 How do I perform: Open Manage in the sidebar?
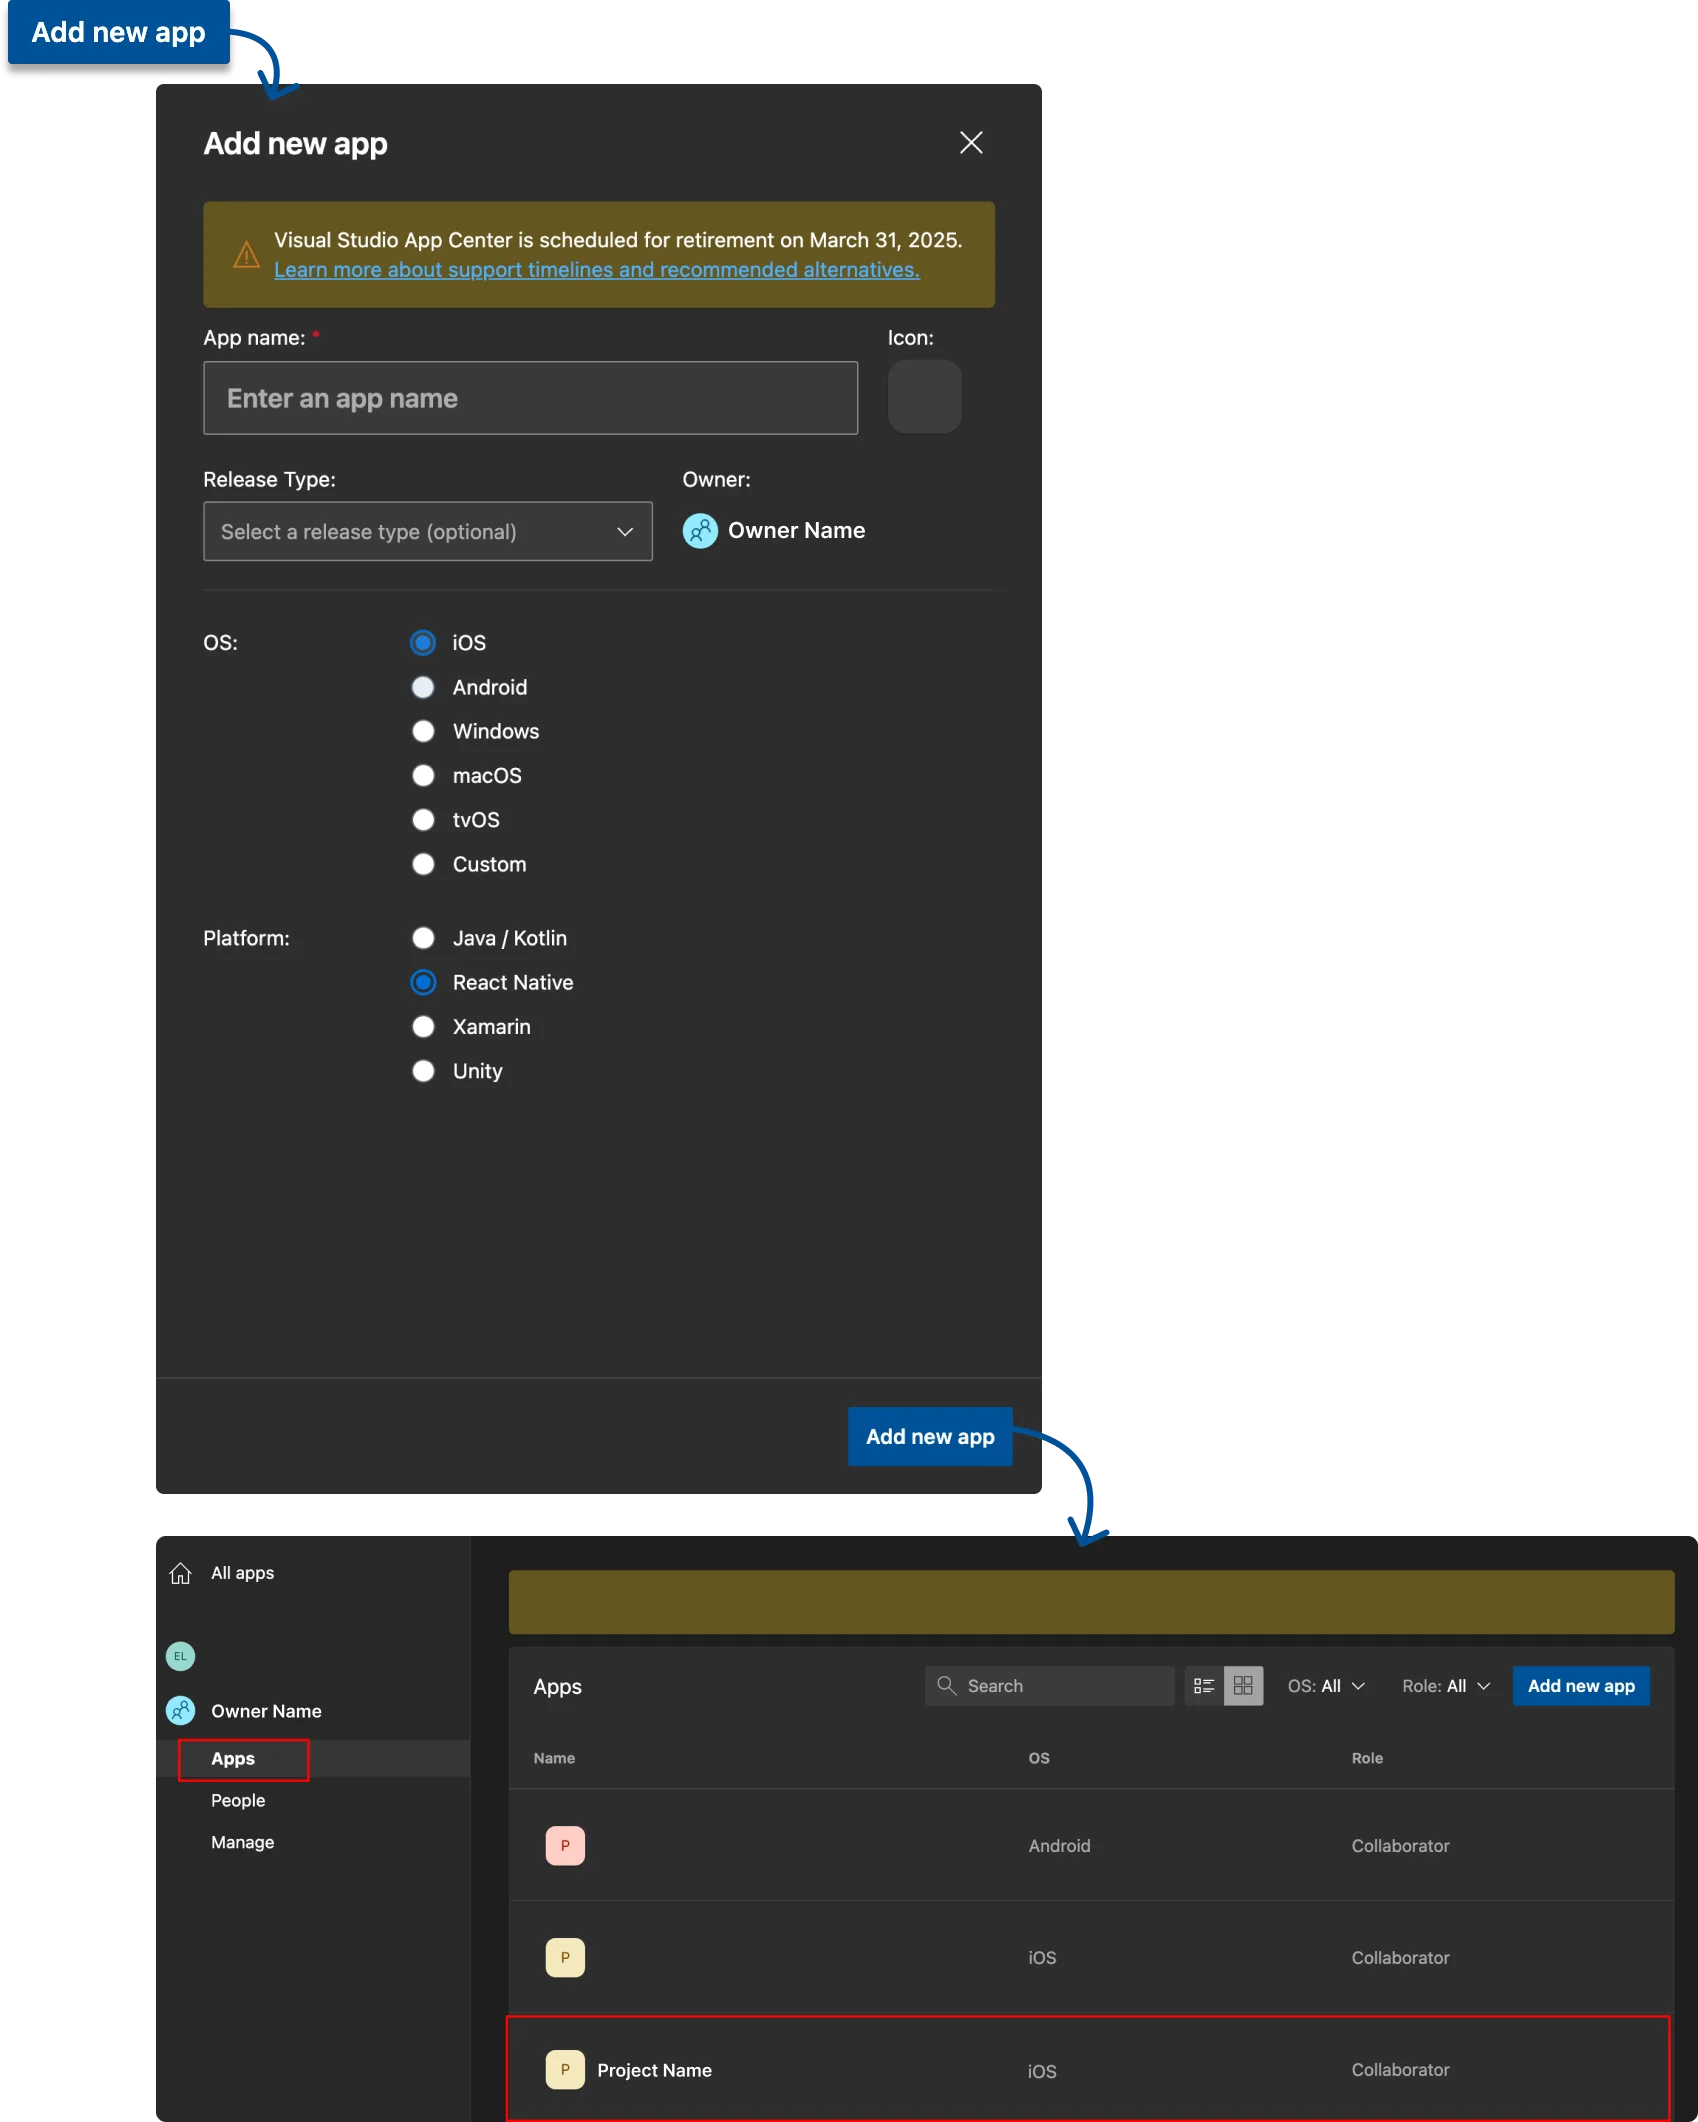(x=242, y=1843)
